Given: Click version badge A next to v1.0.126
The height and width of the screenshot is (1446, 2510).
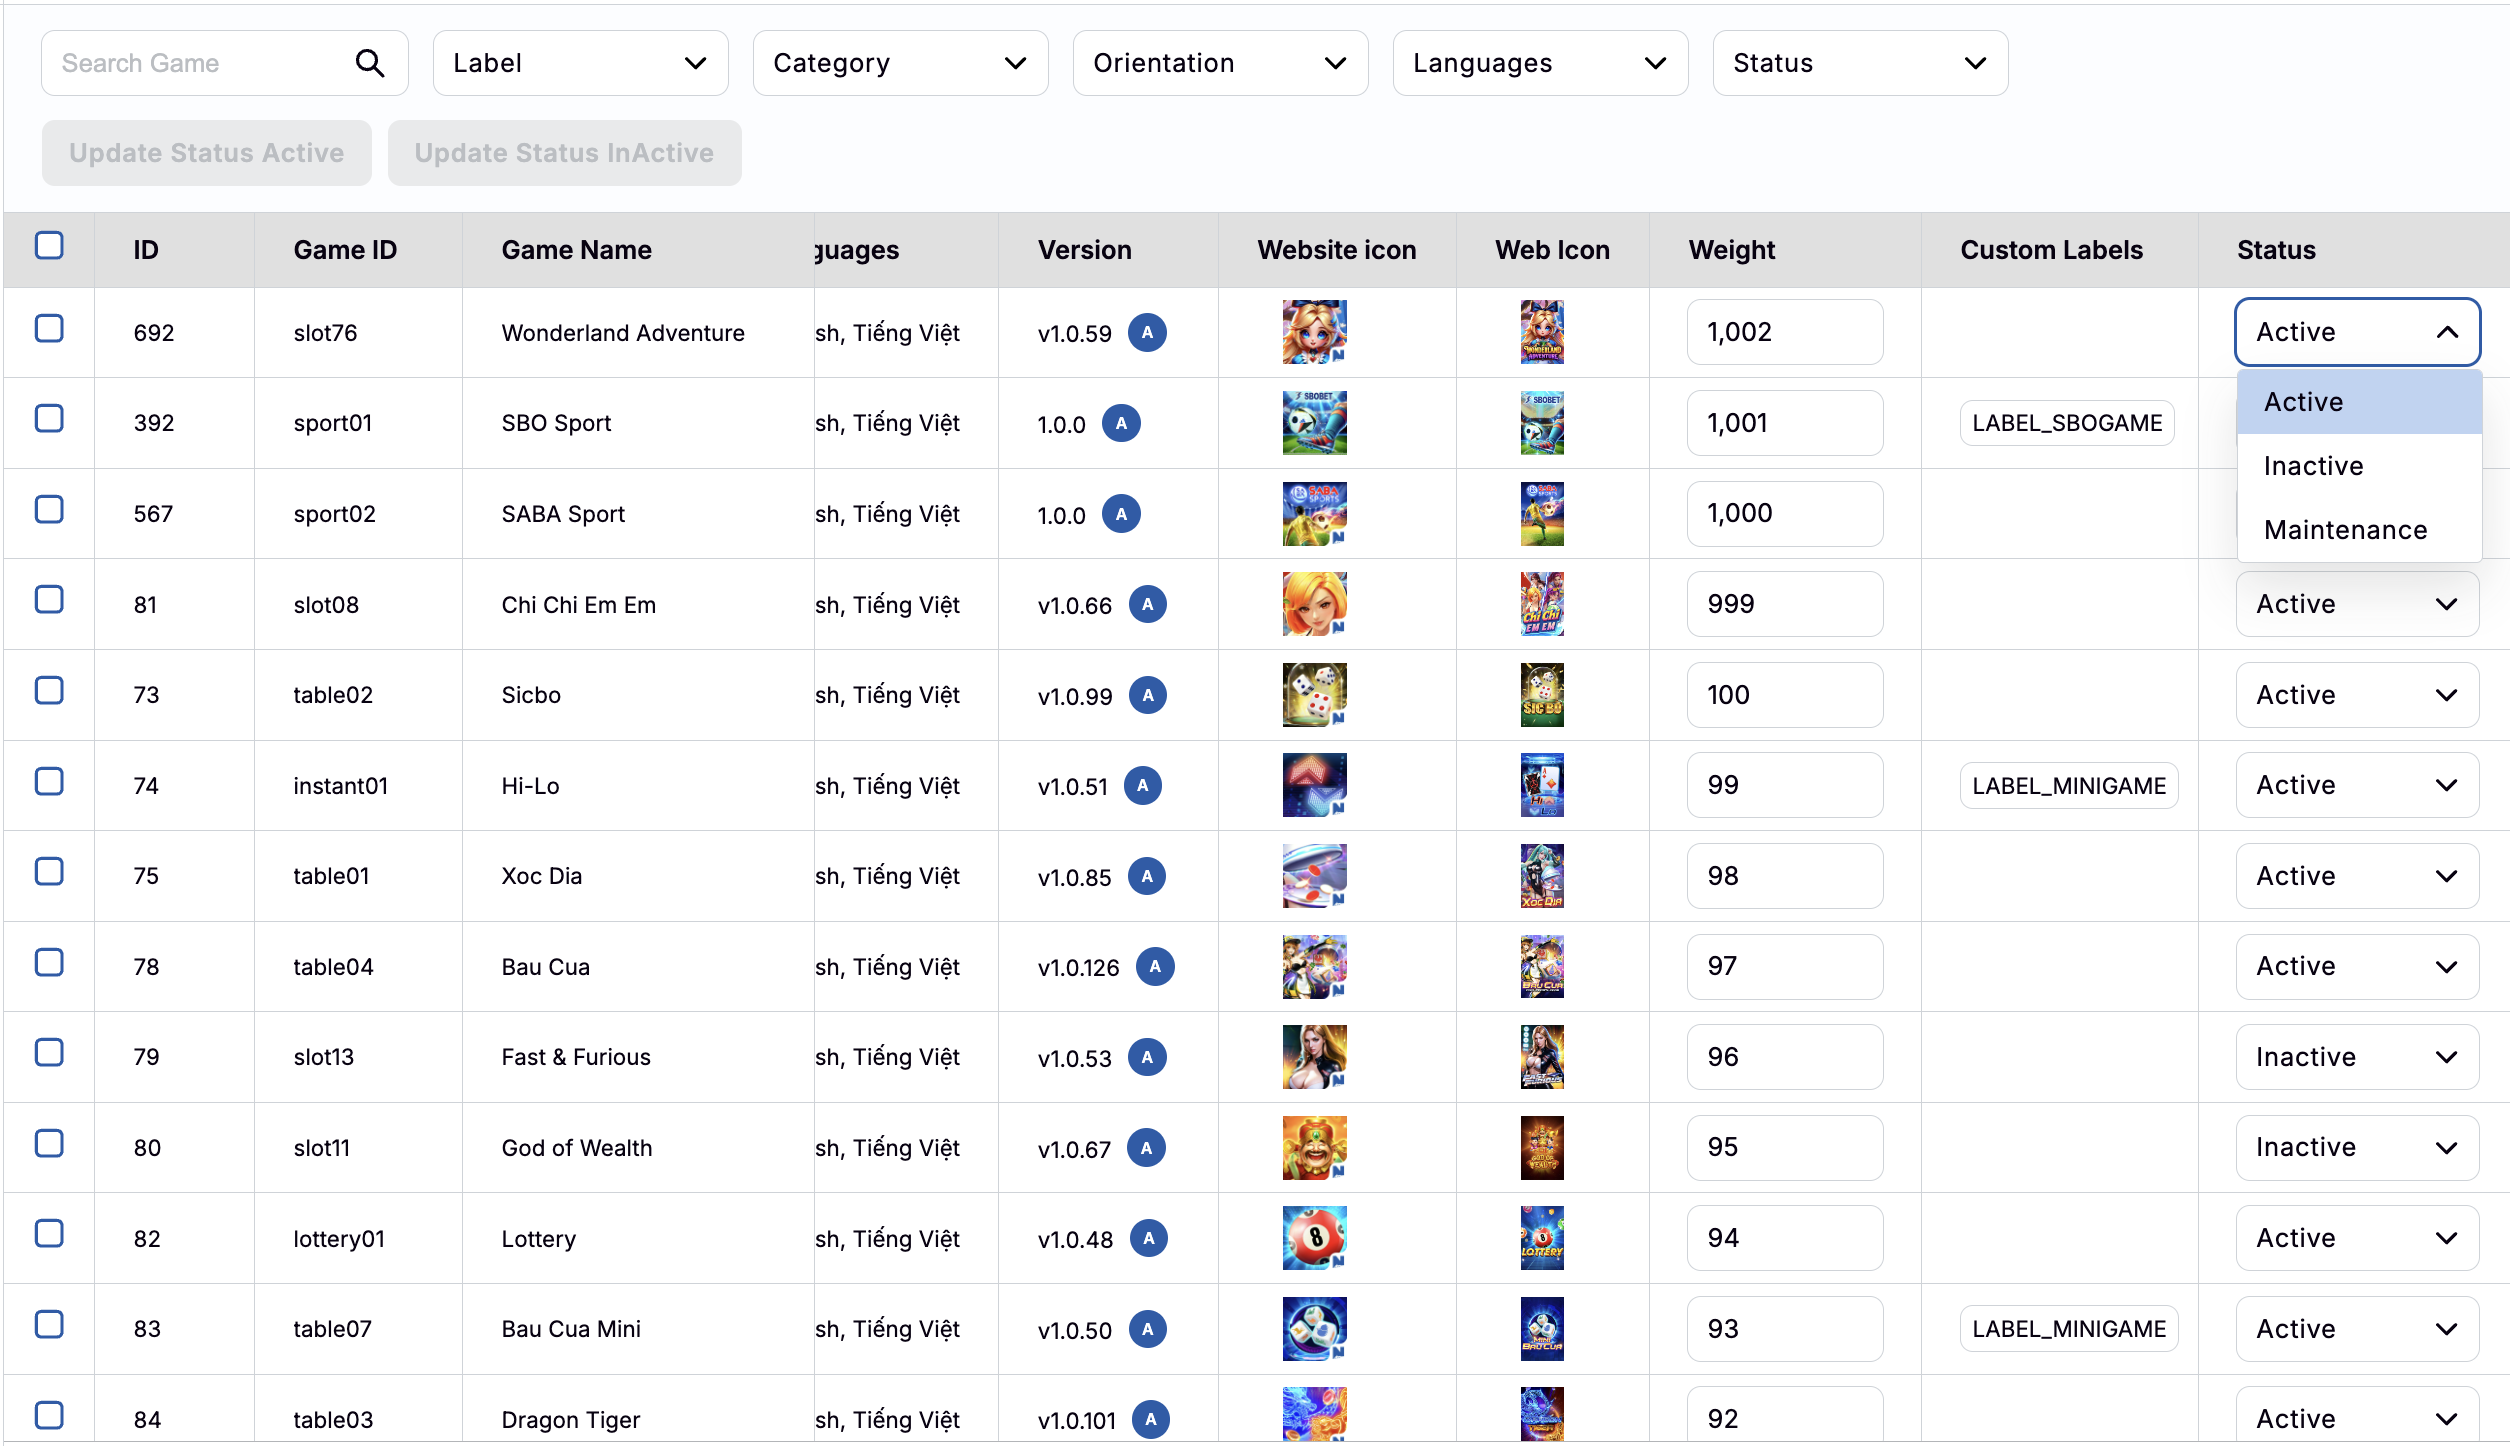Looking at the screenshot, I should pyautogui.click(x=1155, y=966).
